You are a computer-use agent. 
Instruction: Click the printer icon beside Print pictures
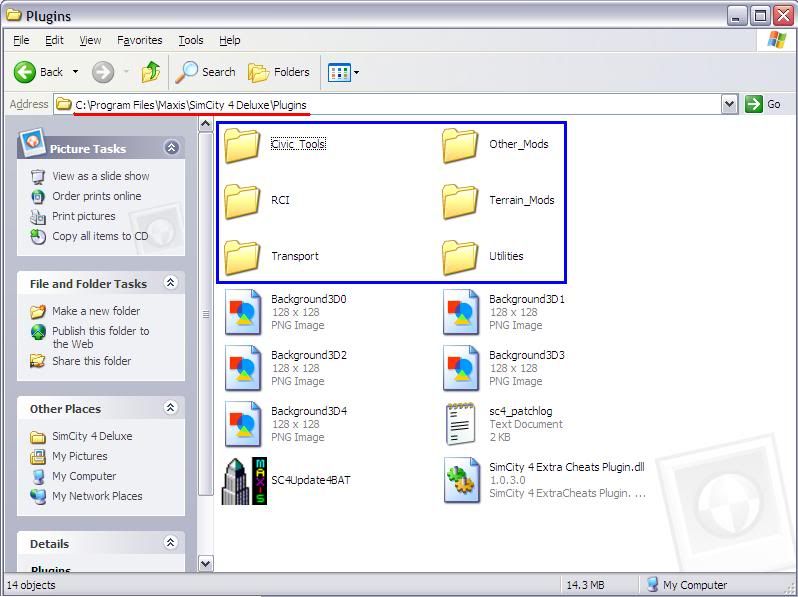(x=38, y=217)
